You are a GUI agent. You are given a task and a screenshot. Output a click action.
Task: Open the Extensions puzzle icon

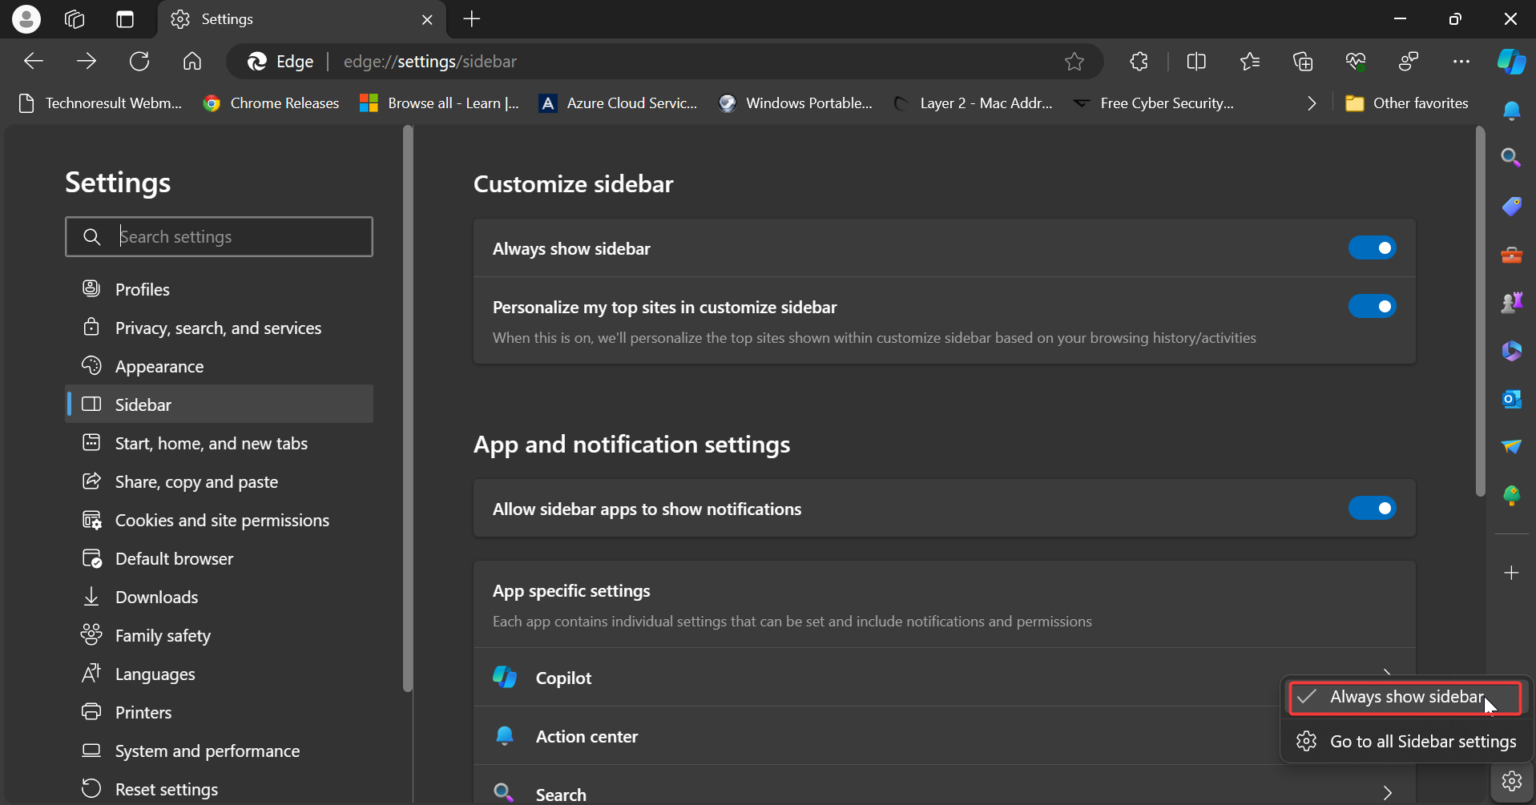coord(1138,61)
